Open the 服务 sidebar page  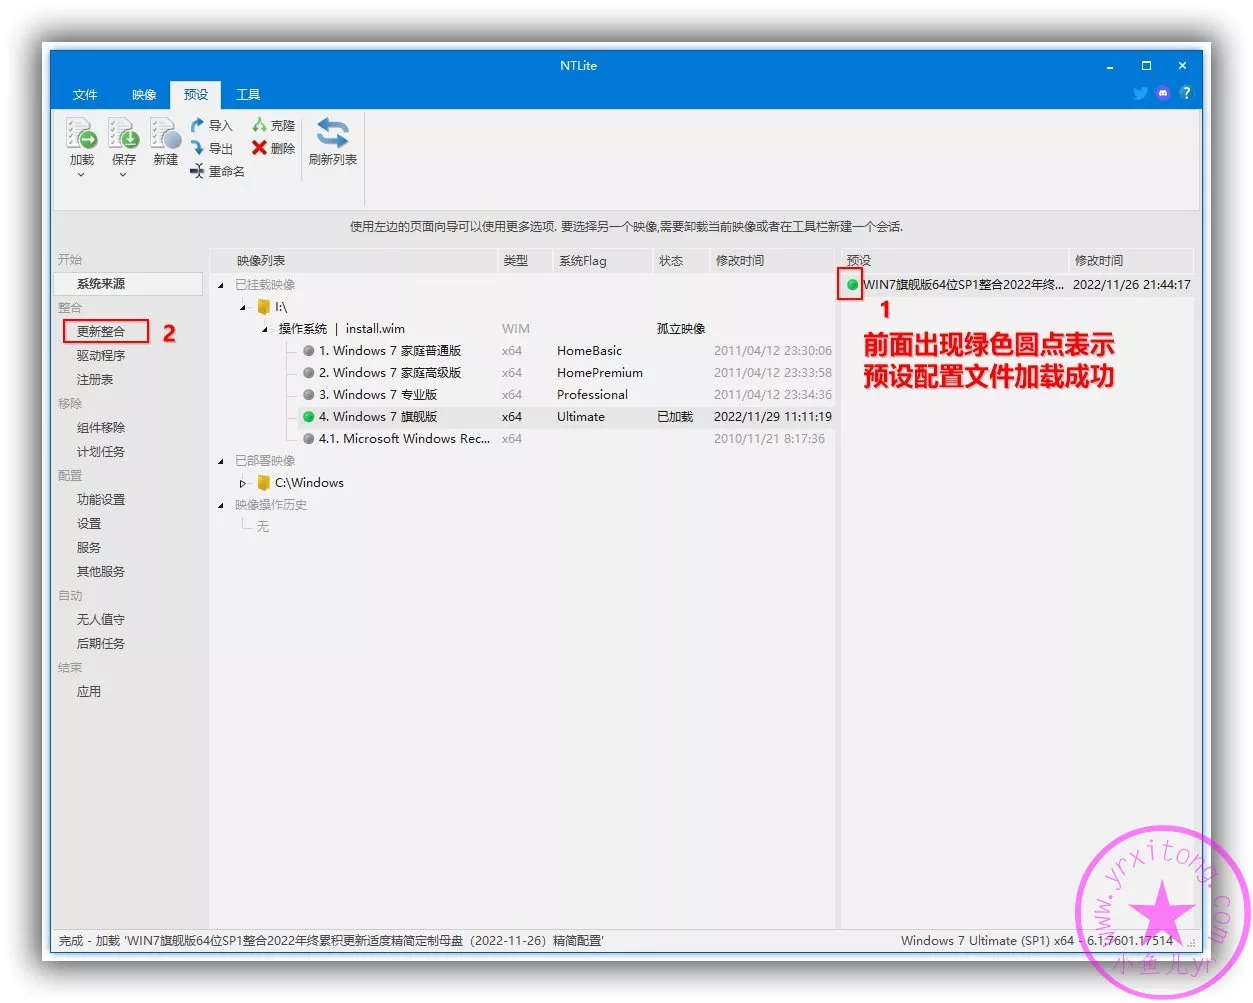89,548
